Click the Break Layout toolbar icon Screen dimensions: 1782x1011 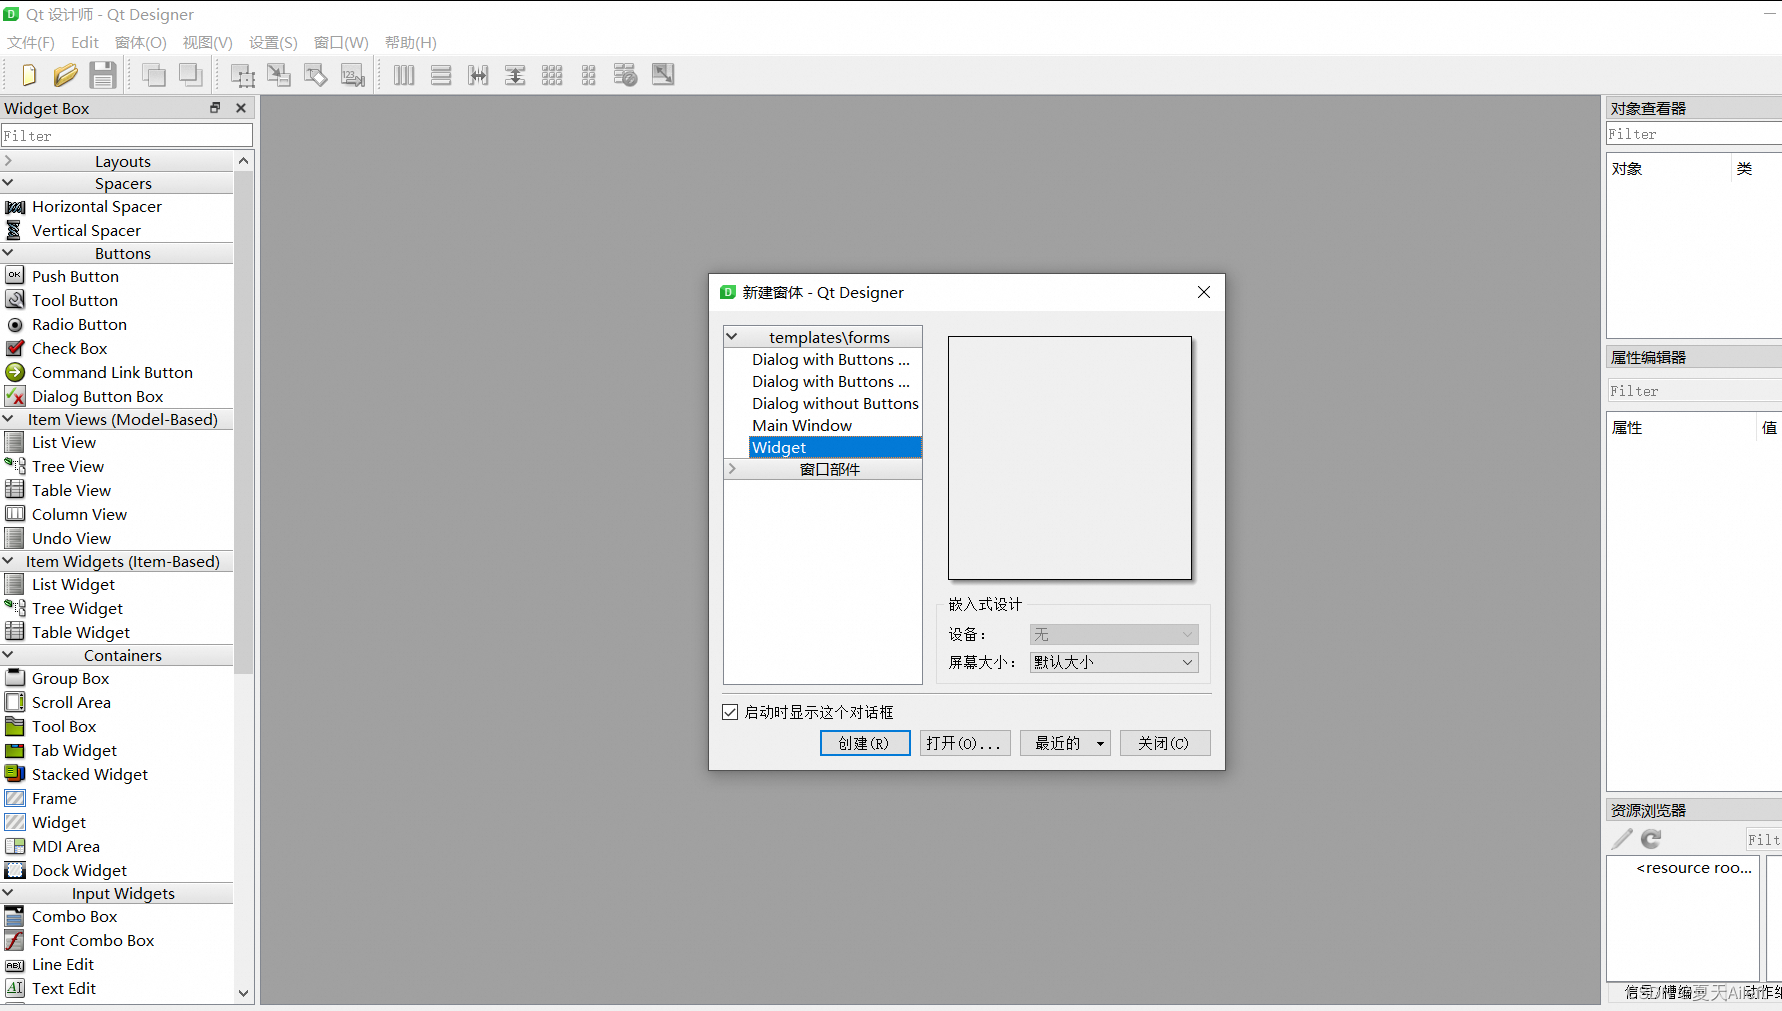coord(626,75)
